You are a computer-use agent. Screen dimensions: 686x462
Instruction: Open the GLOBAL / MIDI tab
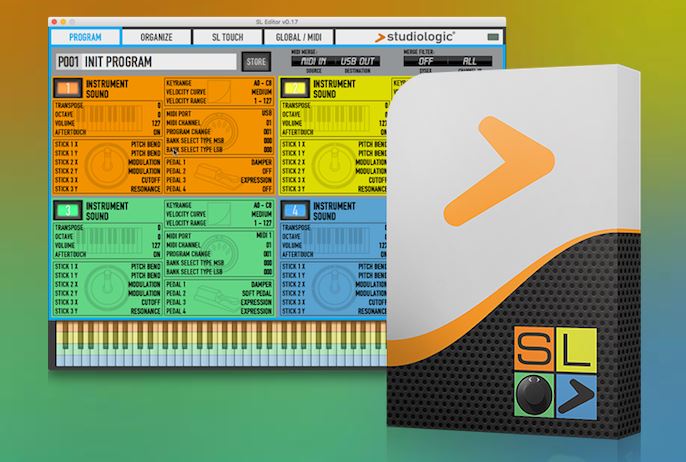point(298,37)
